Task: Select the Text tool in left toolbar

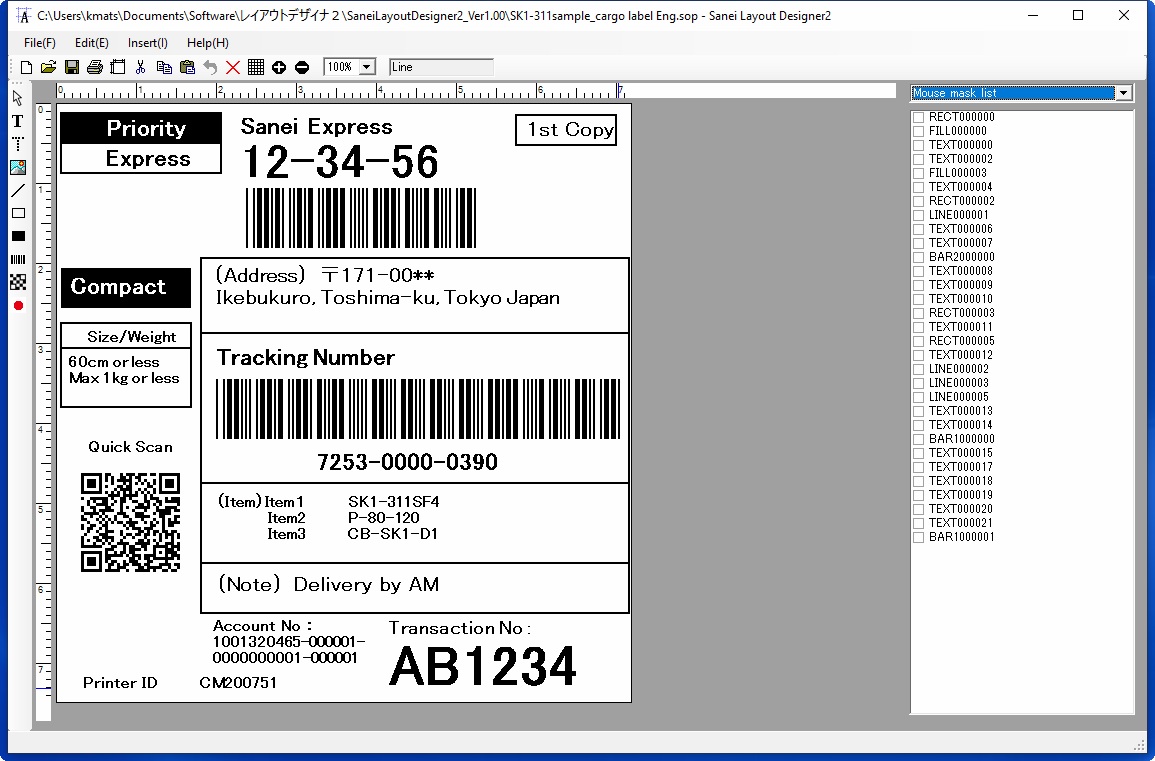Action: (x=17, y=121)
